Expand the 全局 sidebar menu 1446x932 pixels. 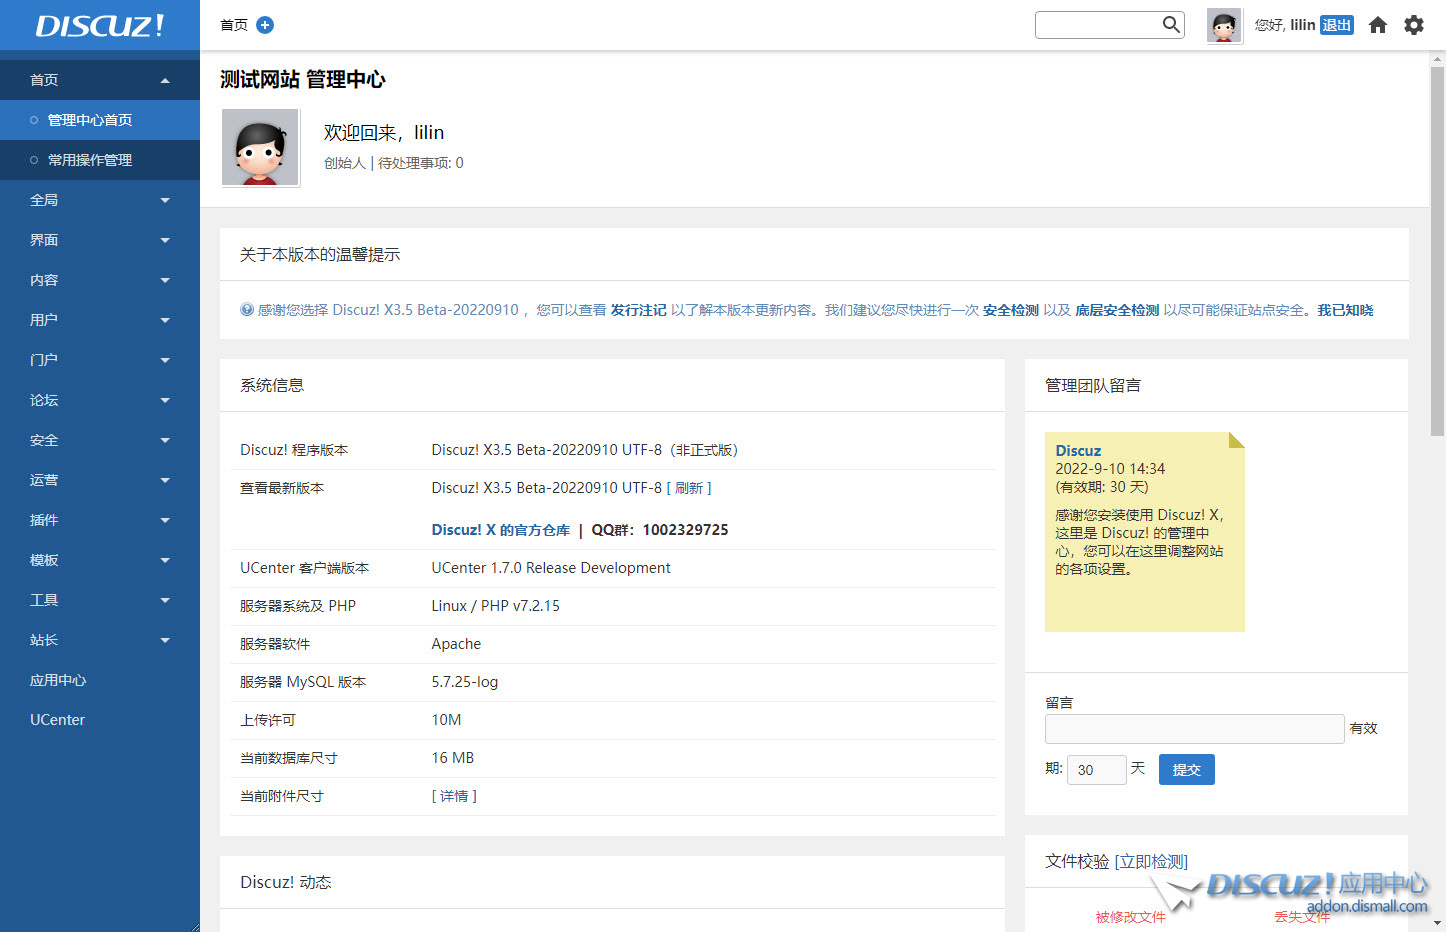100,200
